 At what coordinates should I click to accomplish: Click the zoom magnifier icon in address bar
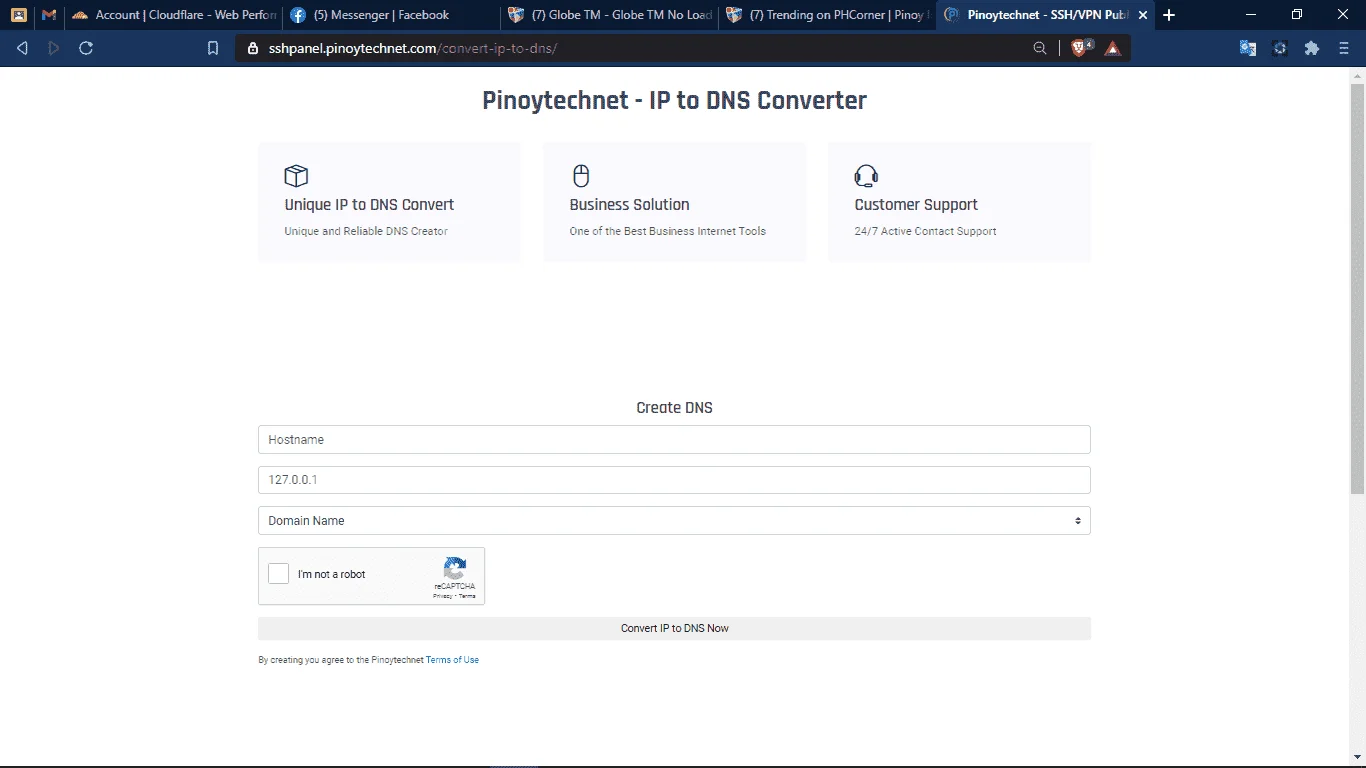click(1040, 48)
